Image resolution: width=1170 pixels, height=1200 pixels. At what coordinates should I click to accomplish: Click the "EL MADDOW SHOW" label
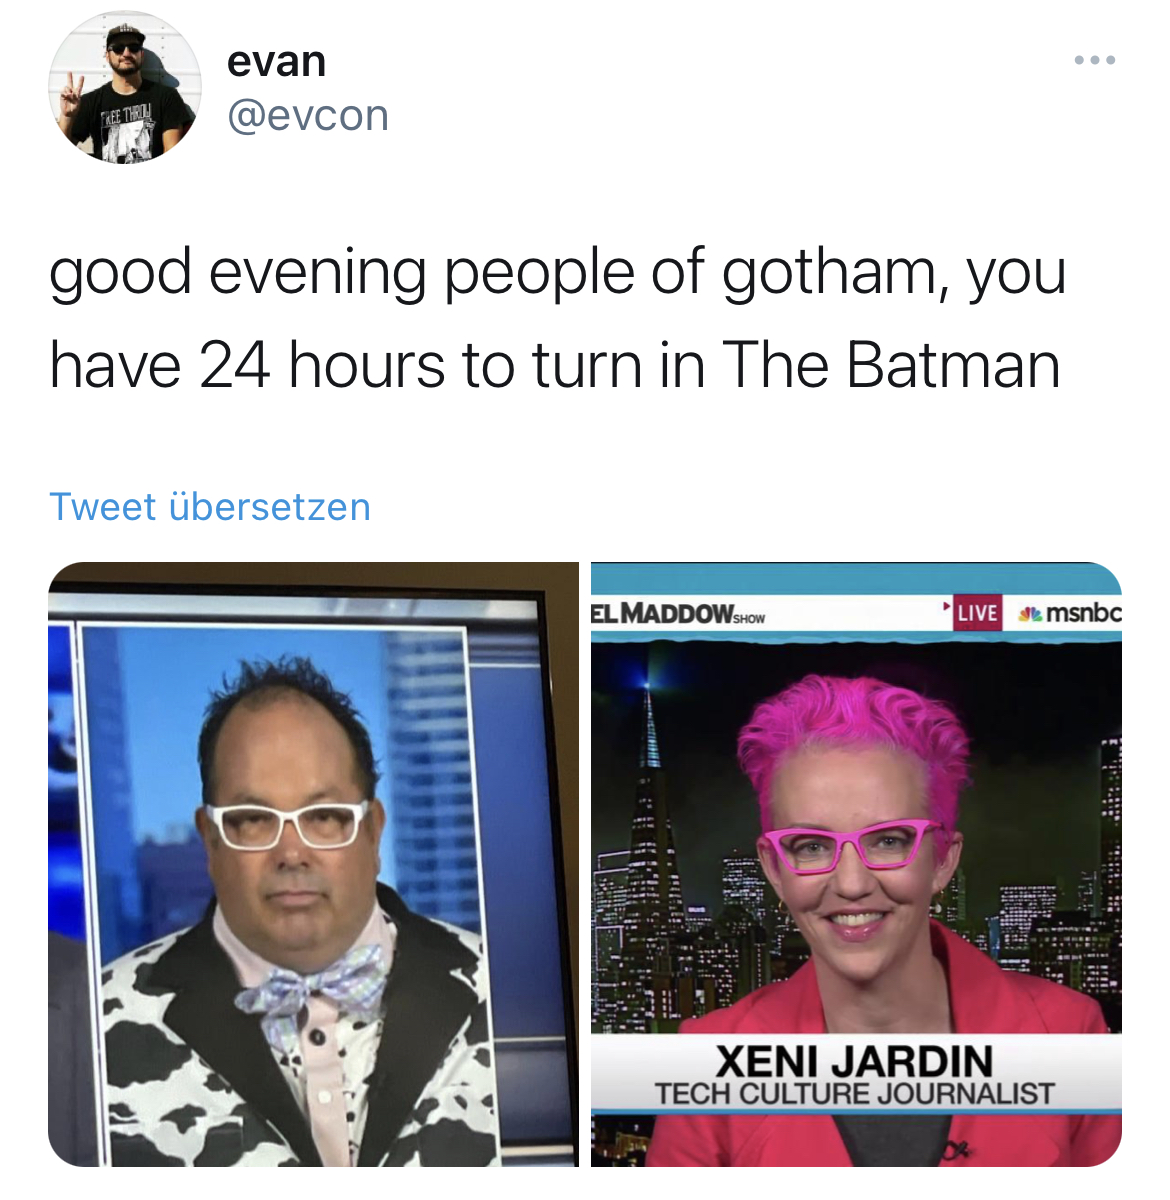coord(678,614)
